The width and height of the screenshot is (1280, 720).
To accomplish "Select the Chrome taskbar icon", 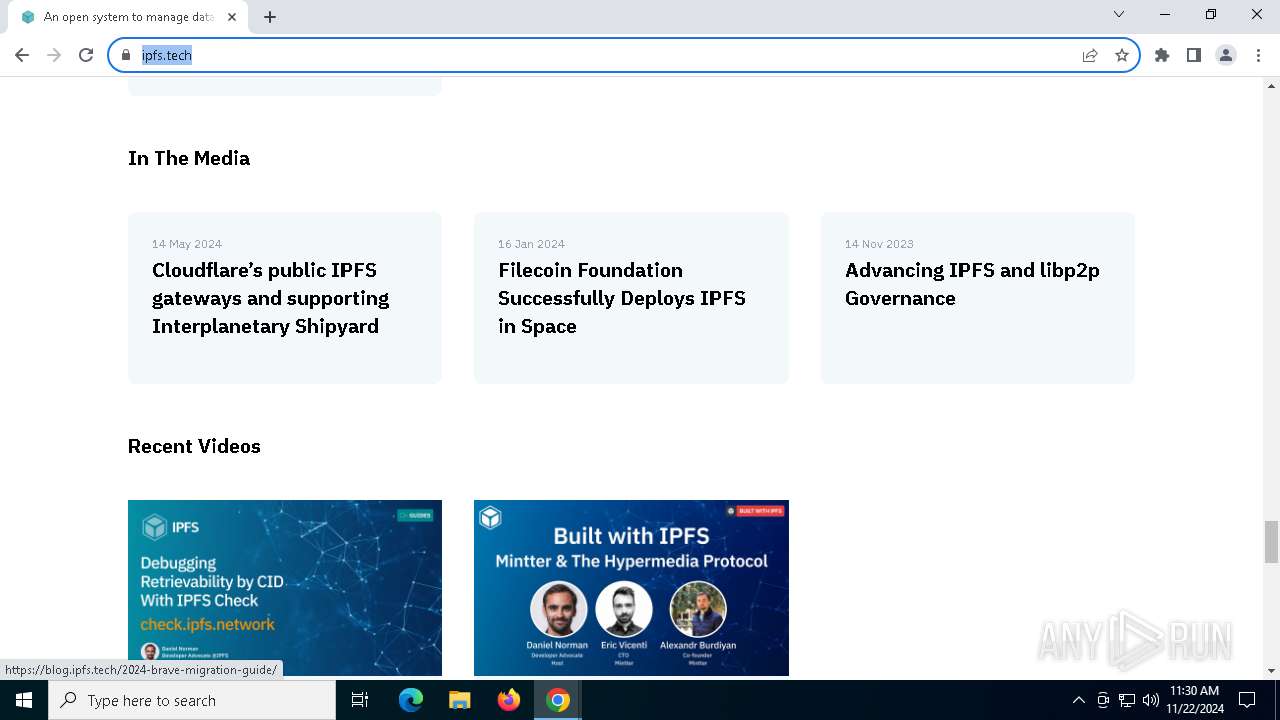I will (558, 700).
